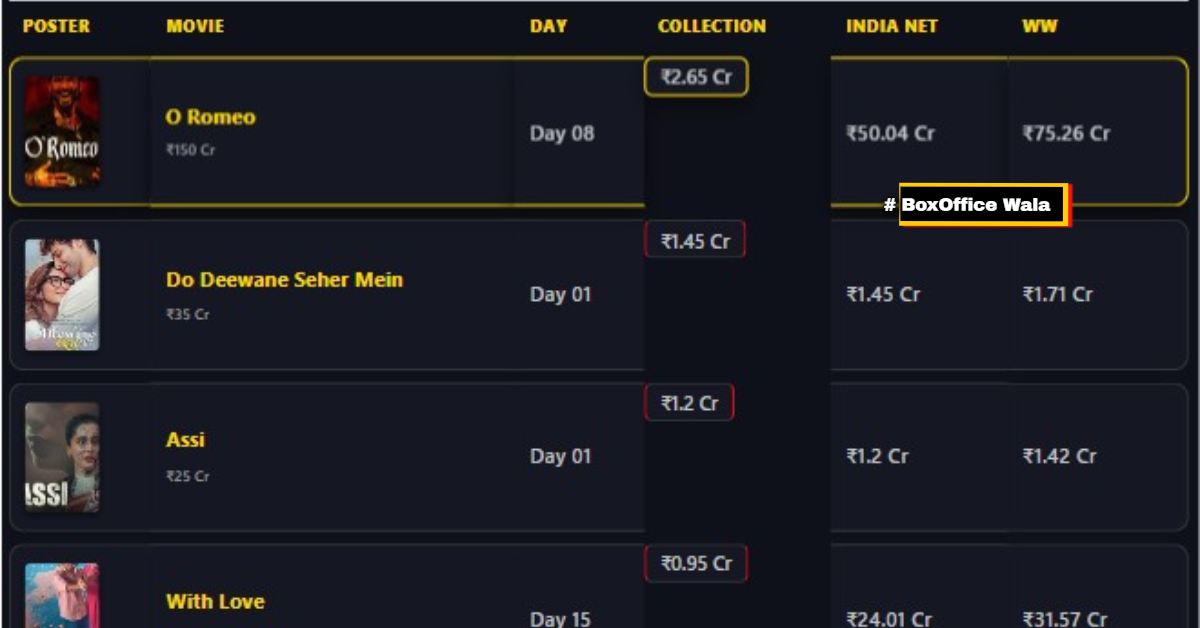The height and width of the screenshot is (628, 1200).
Task: Open the O Romeo movie title link
Action: 210,117
